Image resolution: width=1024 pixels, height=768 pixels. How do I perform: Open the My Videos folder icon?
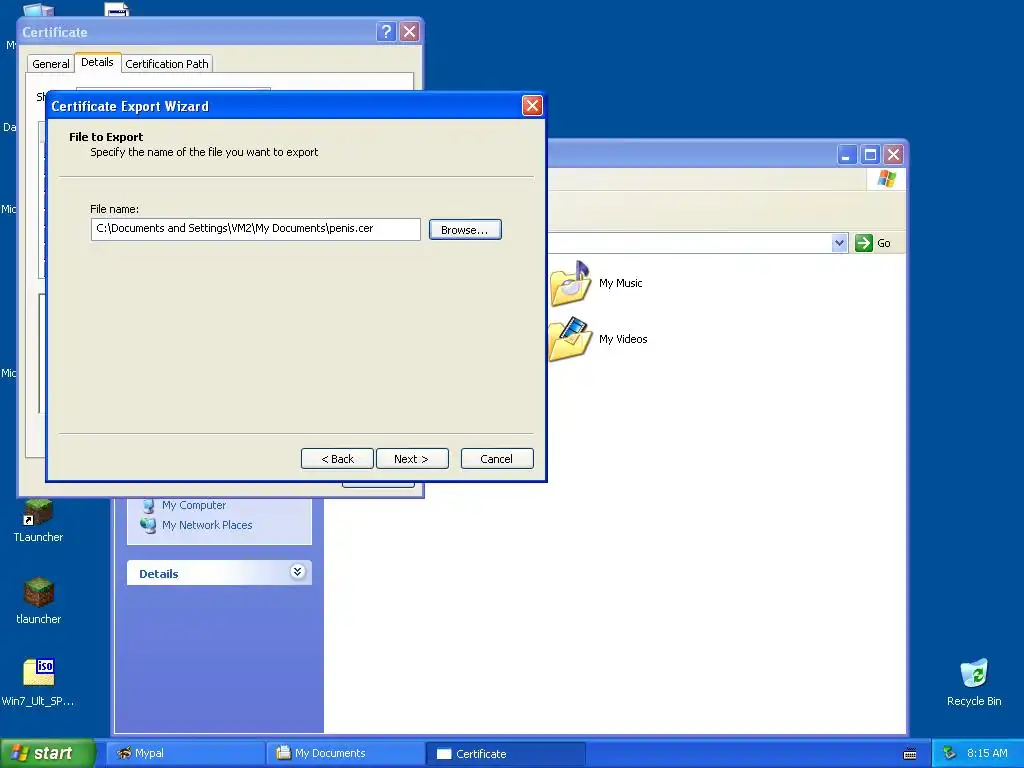point(570,339)
